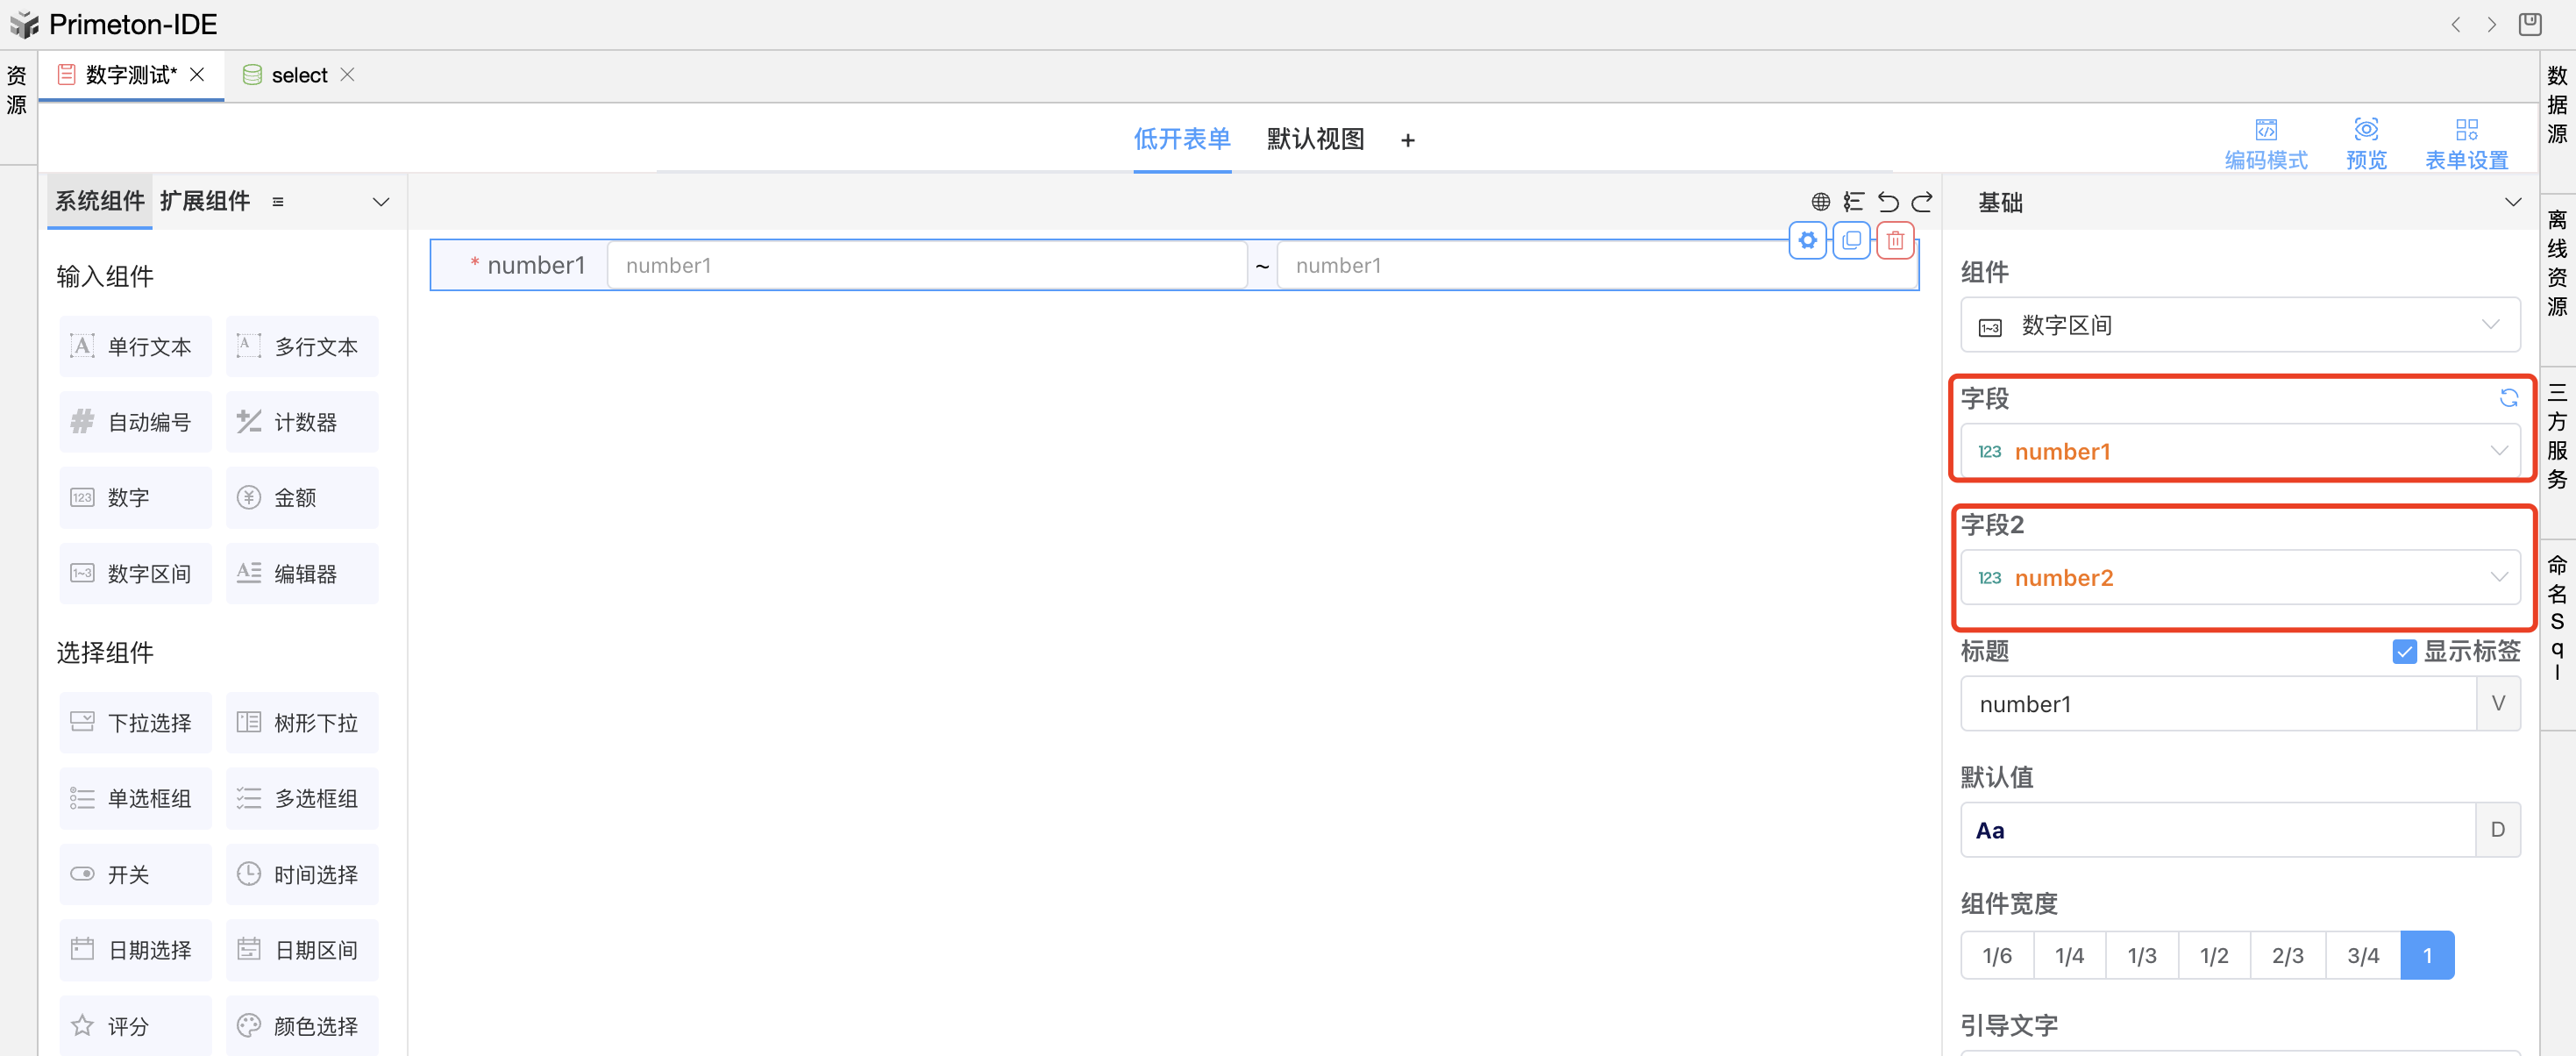Open the 组件 type dropdown
This screenshot has width=2576, height=1056.
click(2239, 325)
